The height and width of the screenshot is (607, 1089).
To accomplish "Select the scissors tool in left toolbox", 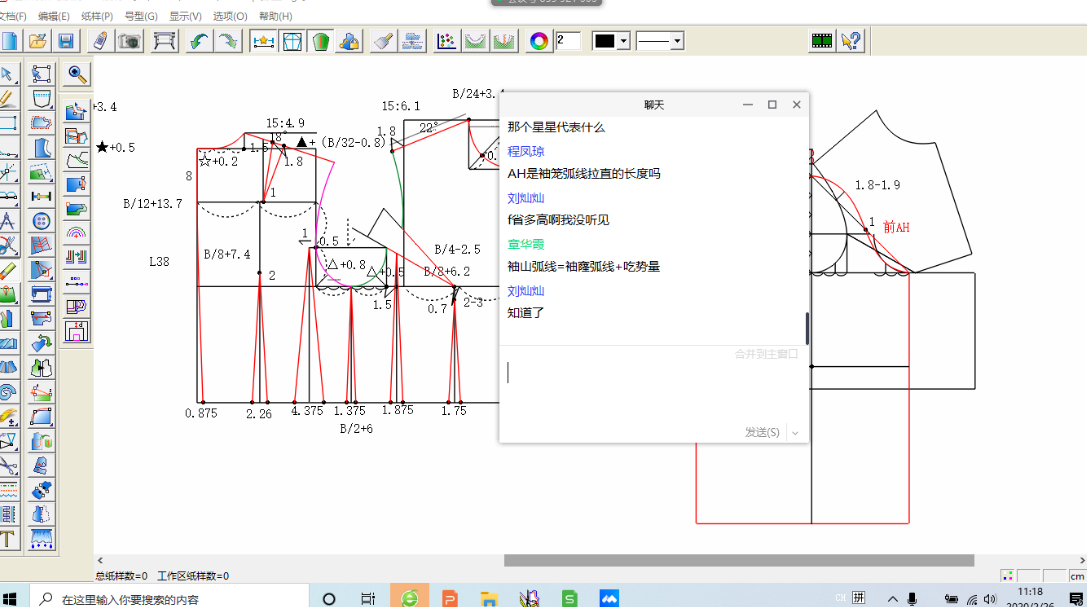I will click(9, 466).
